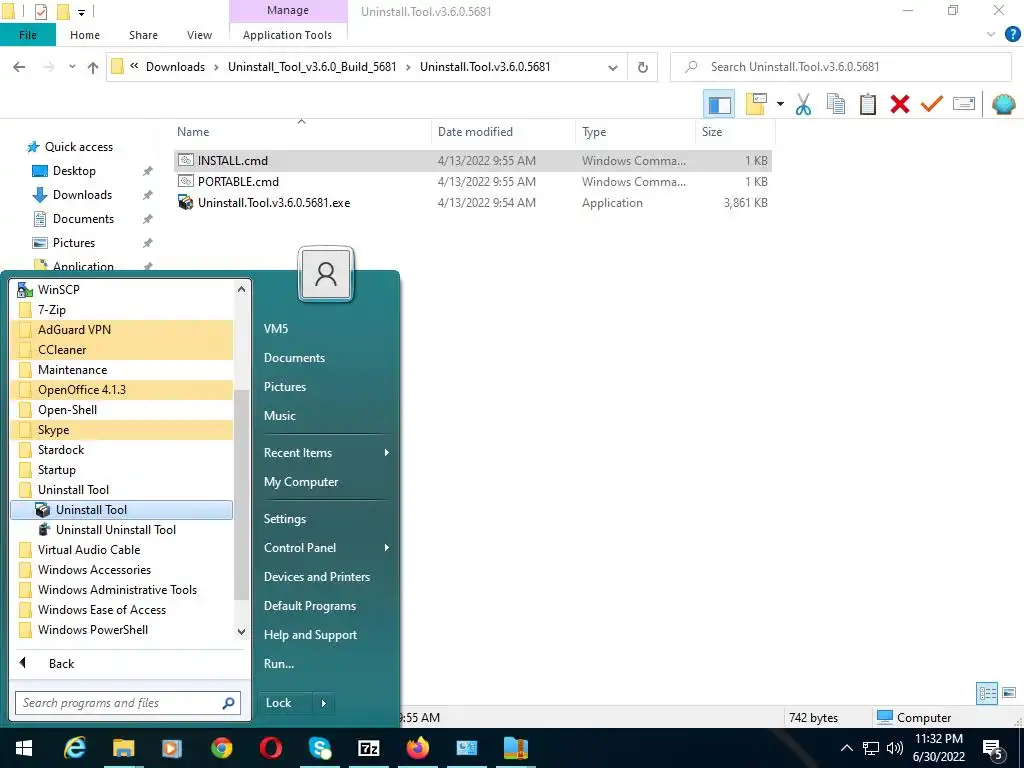Expand Recent Items submenu

click(x=387, y=453)
